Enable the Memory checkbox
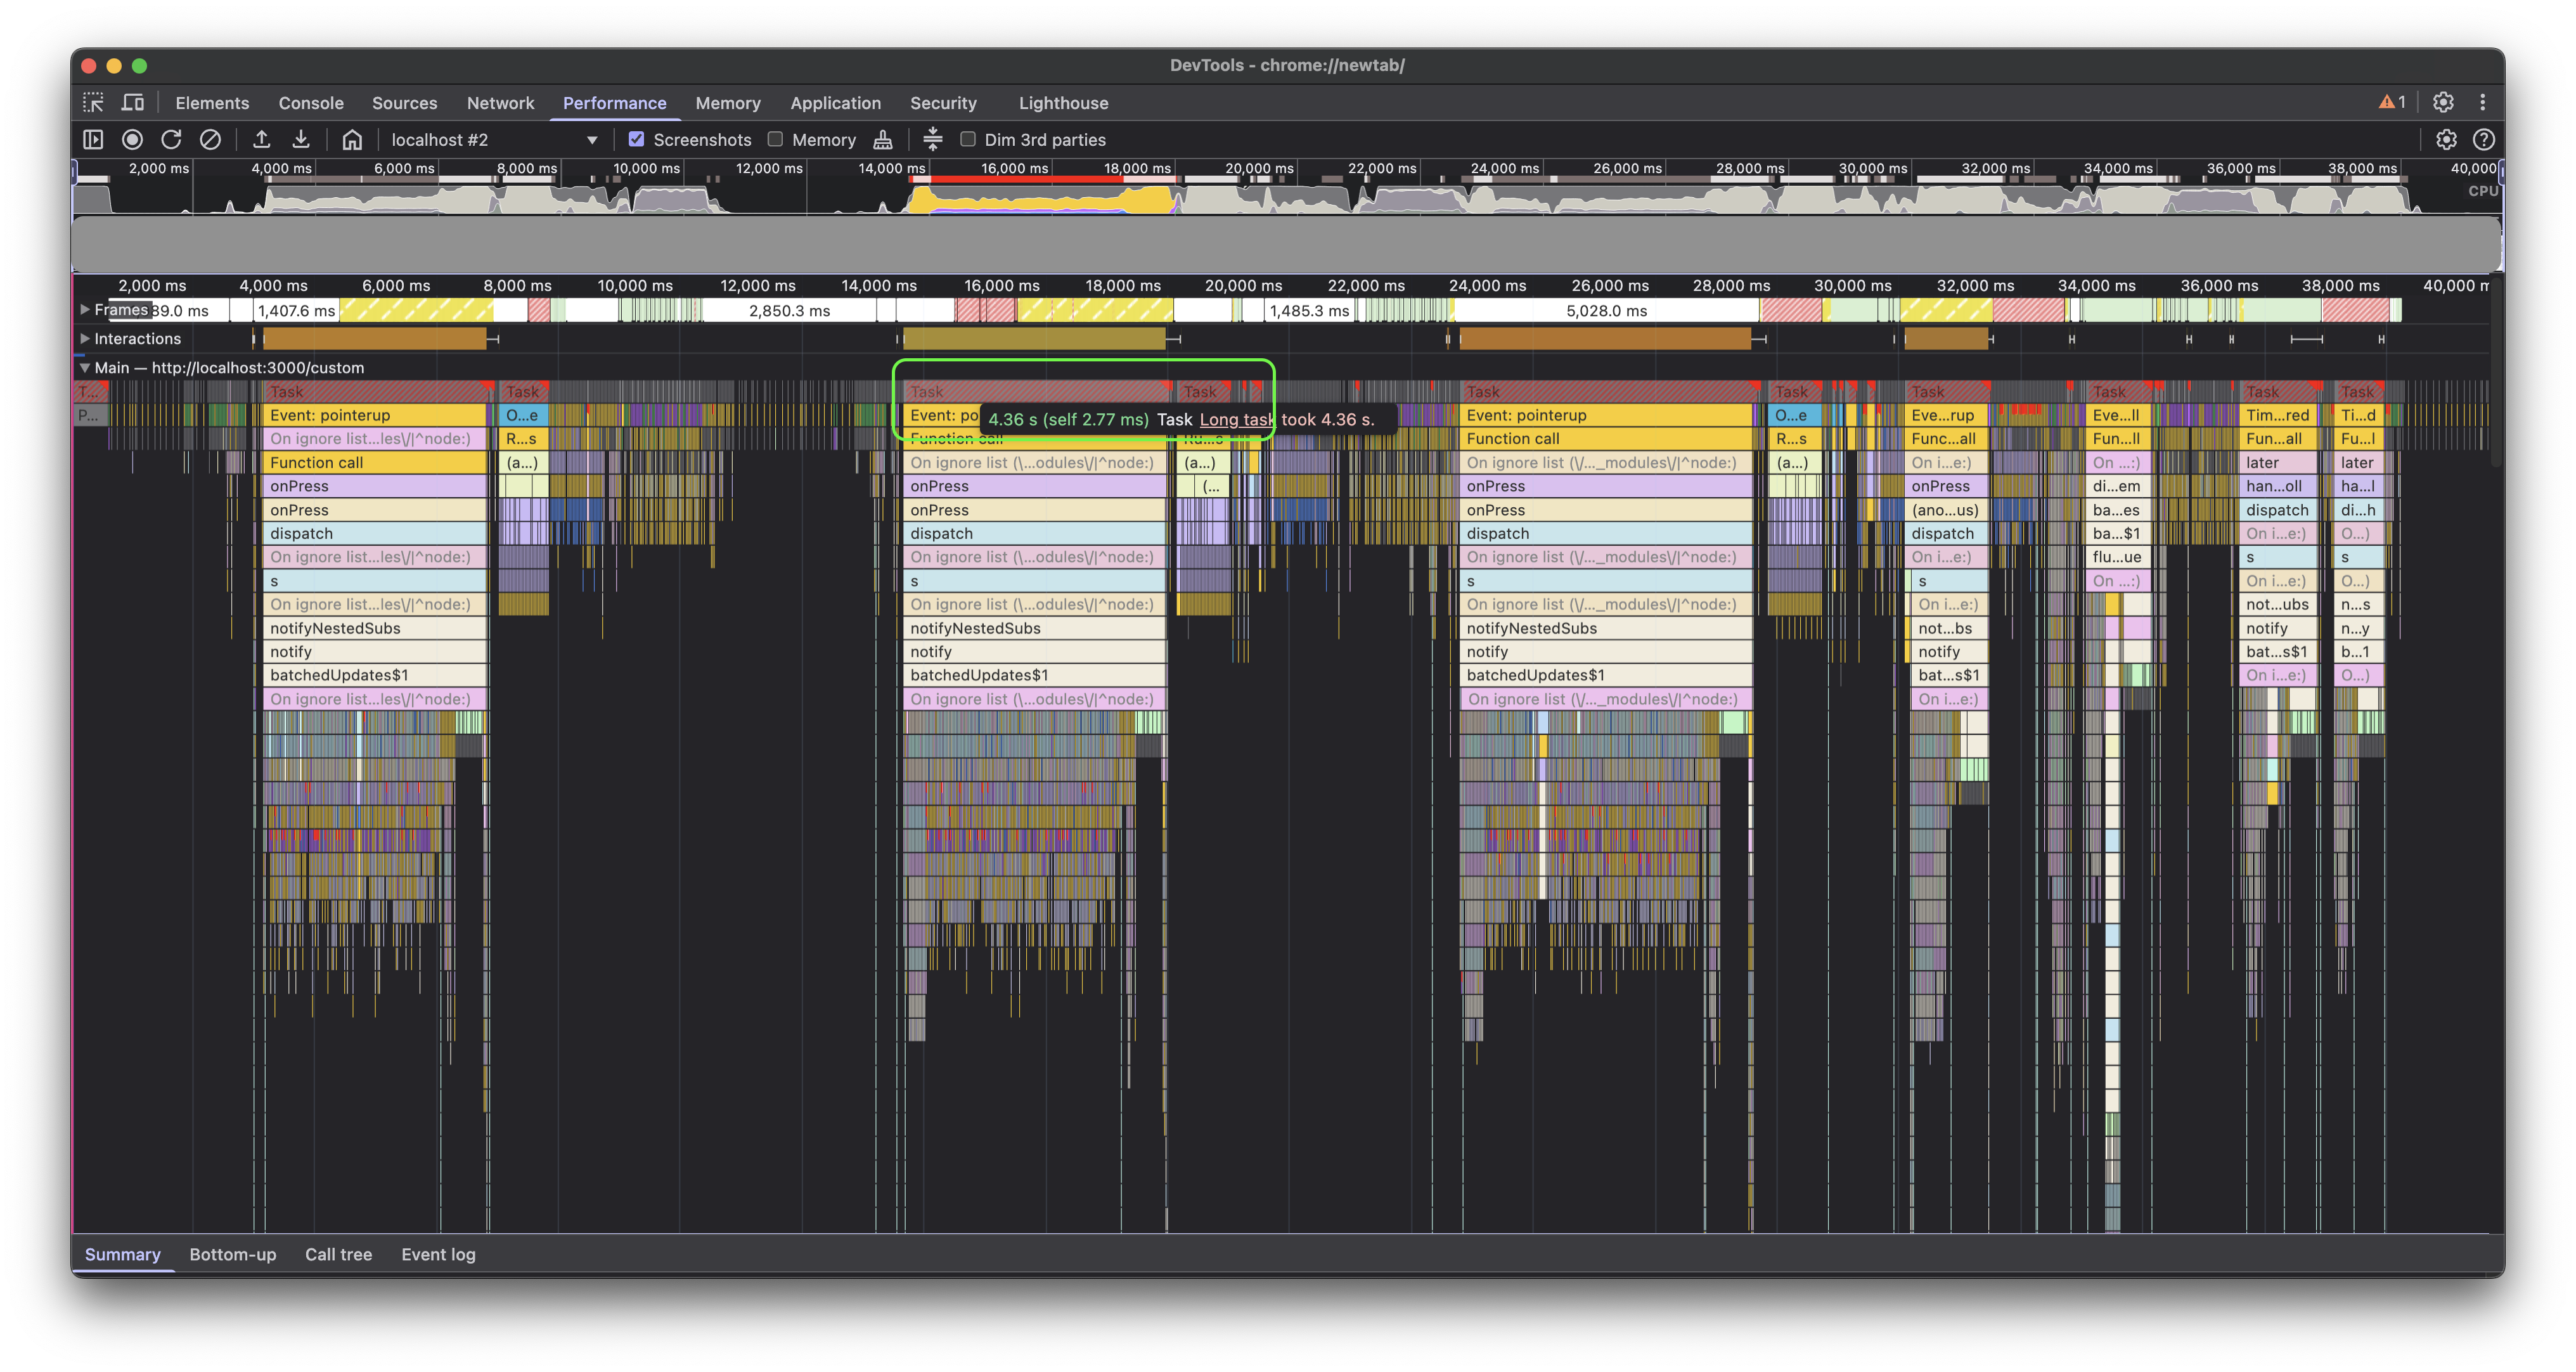Viewport: 2576px width, 1372px height. [x=775, y=140]
